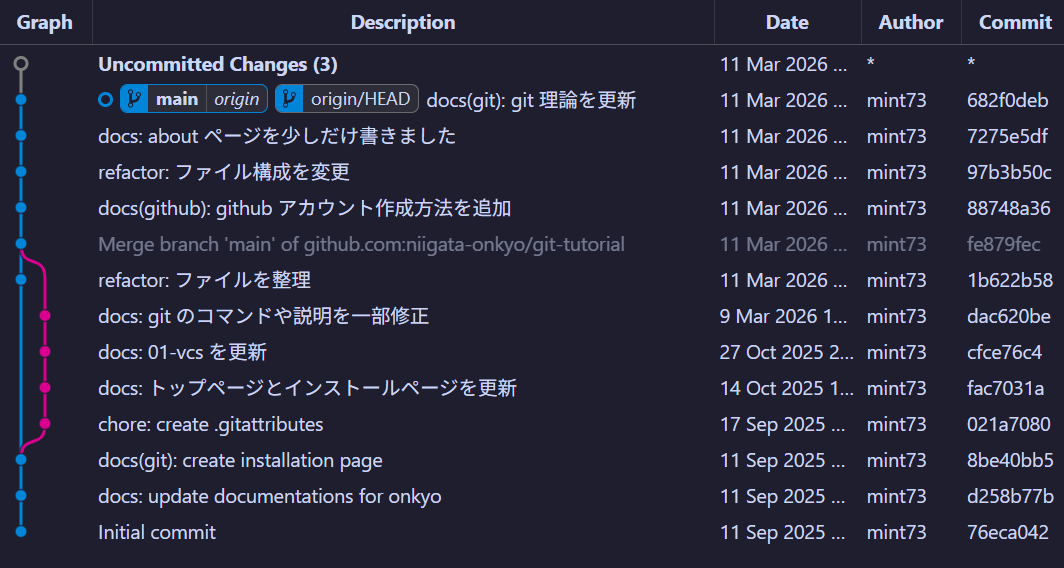Viewport: 1064px width, 568px height.
Task: Click the Author column header
Action: (910, 22)
